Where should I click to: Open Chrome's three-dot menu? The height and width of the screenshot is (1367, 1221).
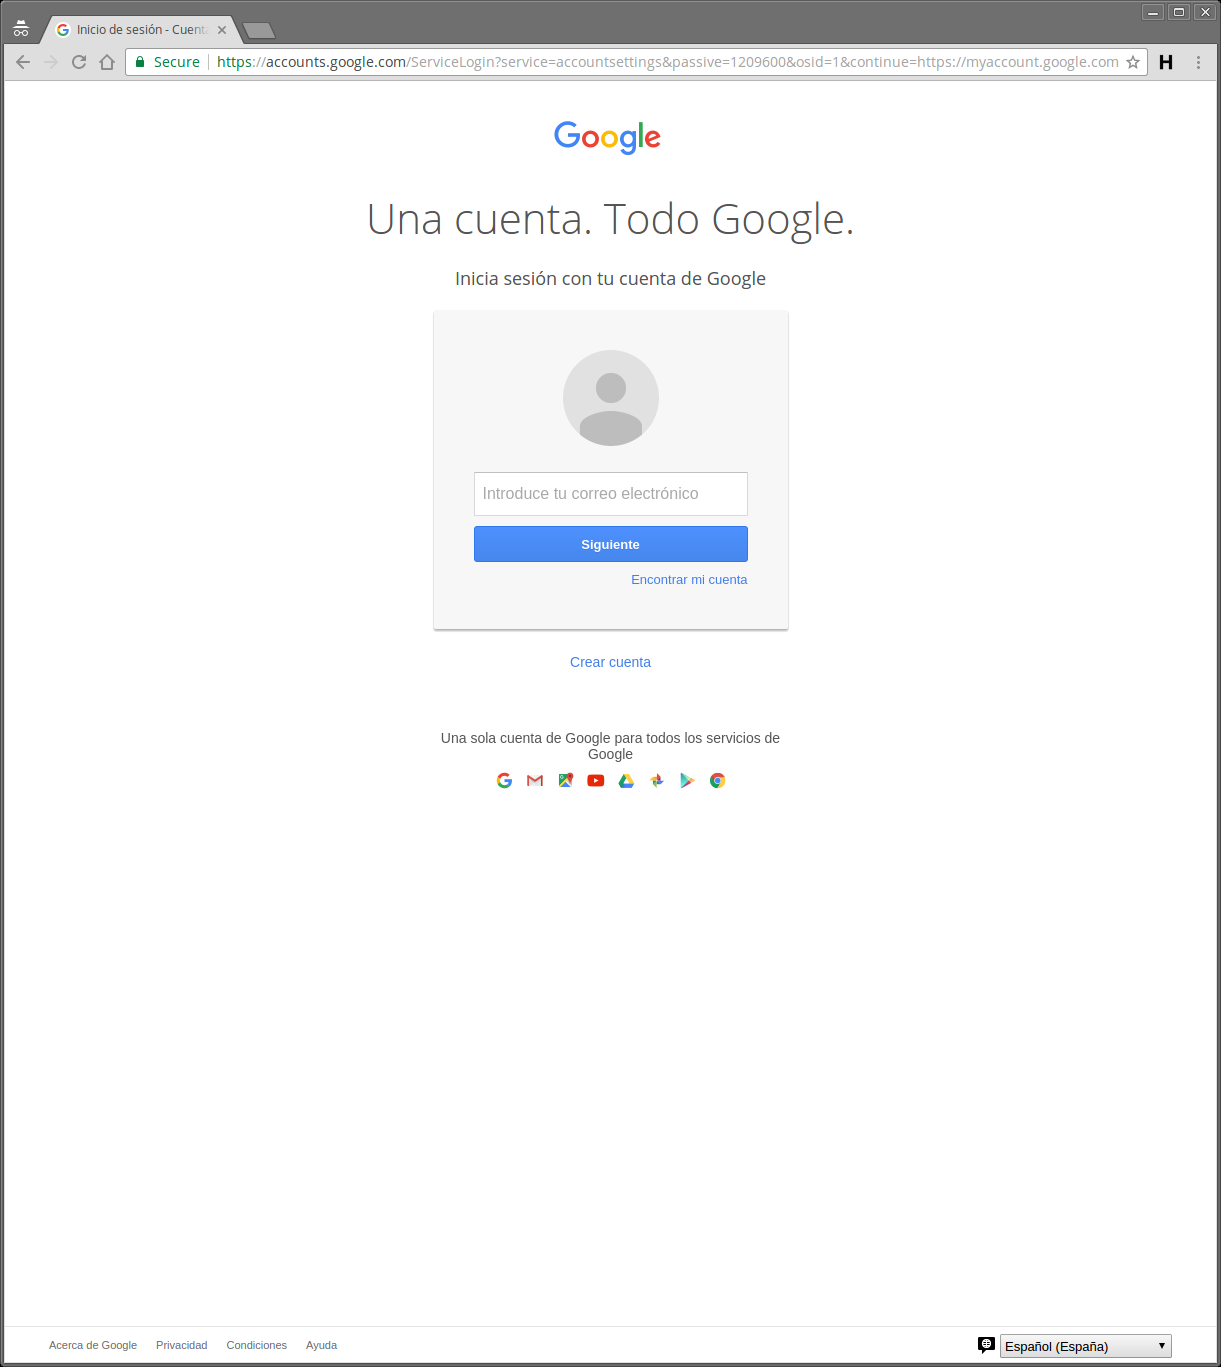pyautogui.click(x=1198, y=62)
